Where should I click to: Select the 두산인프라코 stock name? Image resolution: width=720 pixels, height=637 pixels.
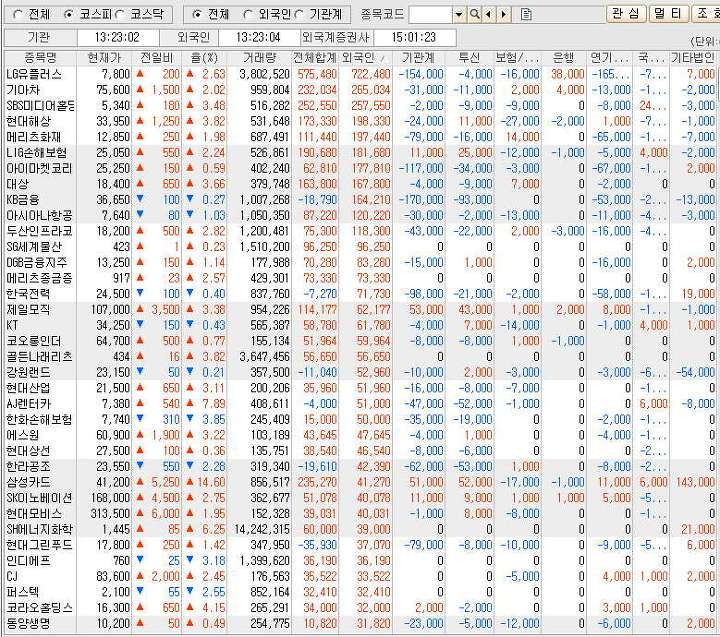point(39,231)
